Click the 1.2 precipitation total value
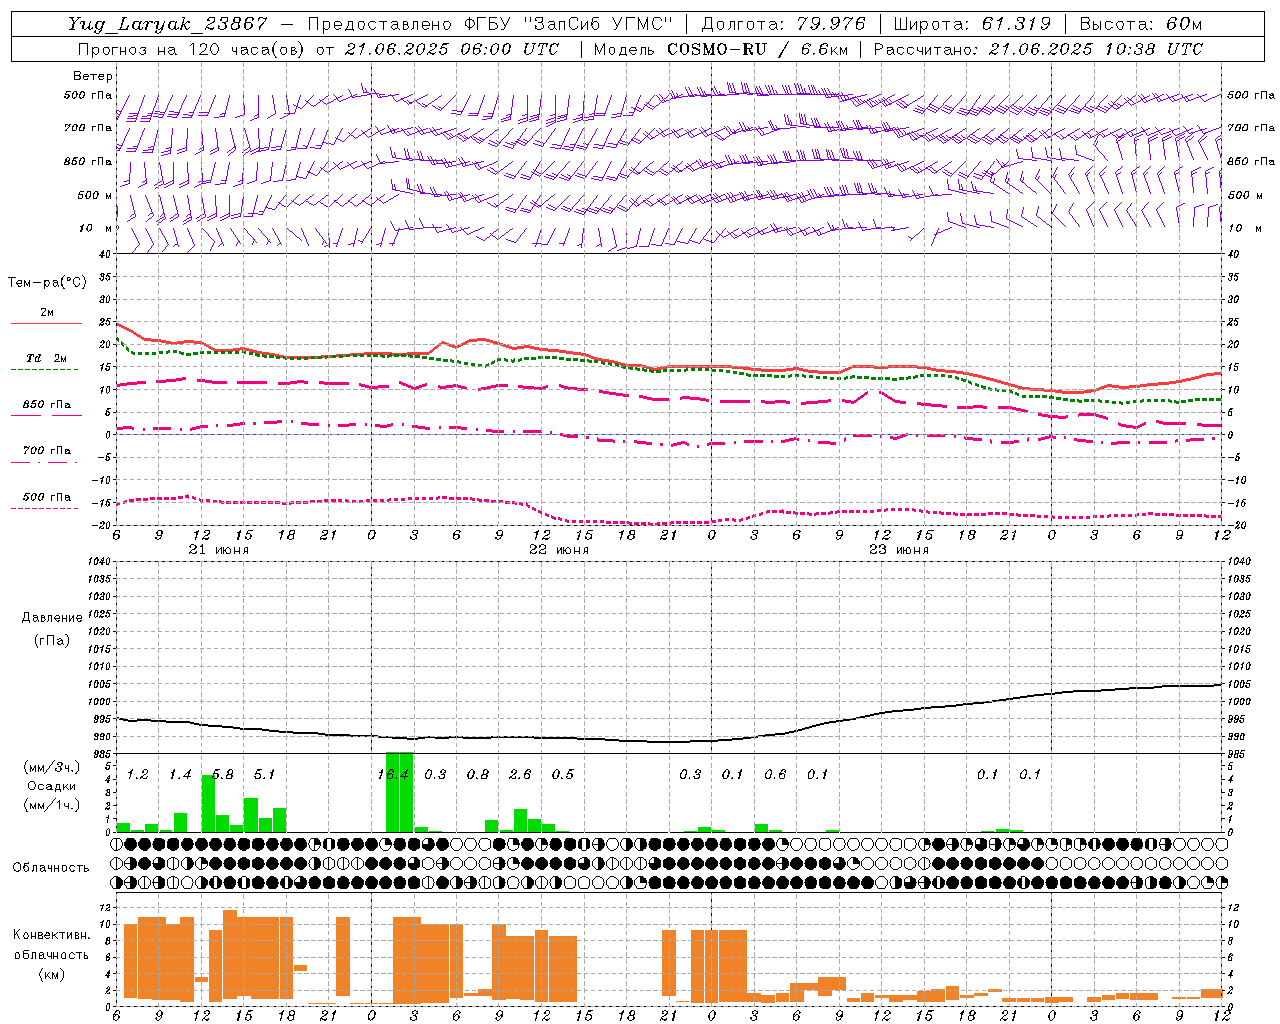 coord(138,775)
